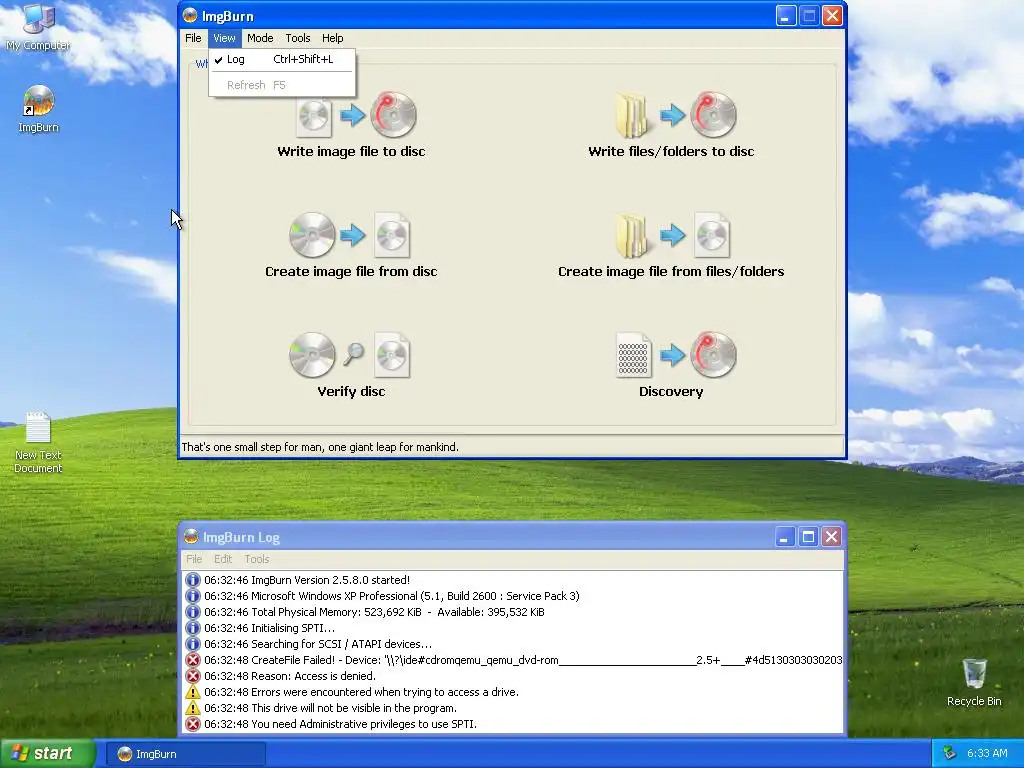Close the open View menu
Viewport: 1024px width, 768px height.
click(x=224, y=38)
